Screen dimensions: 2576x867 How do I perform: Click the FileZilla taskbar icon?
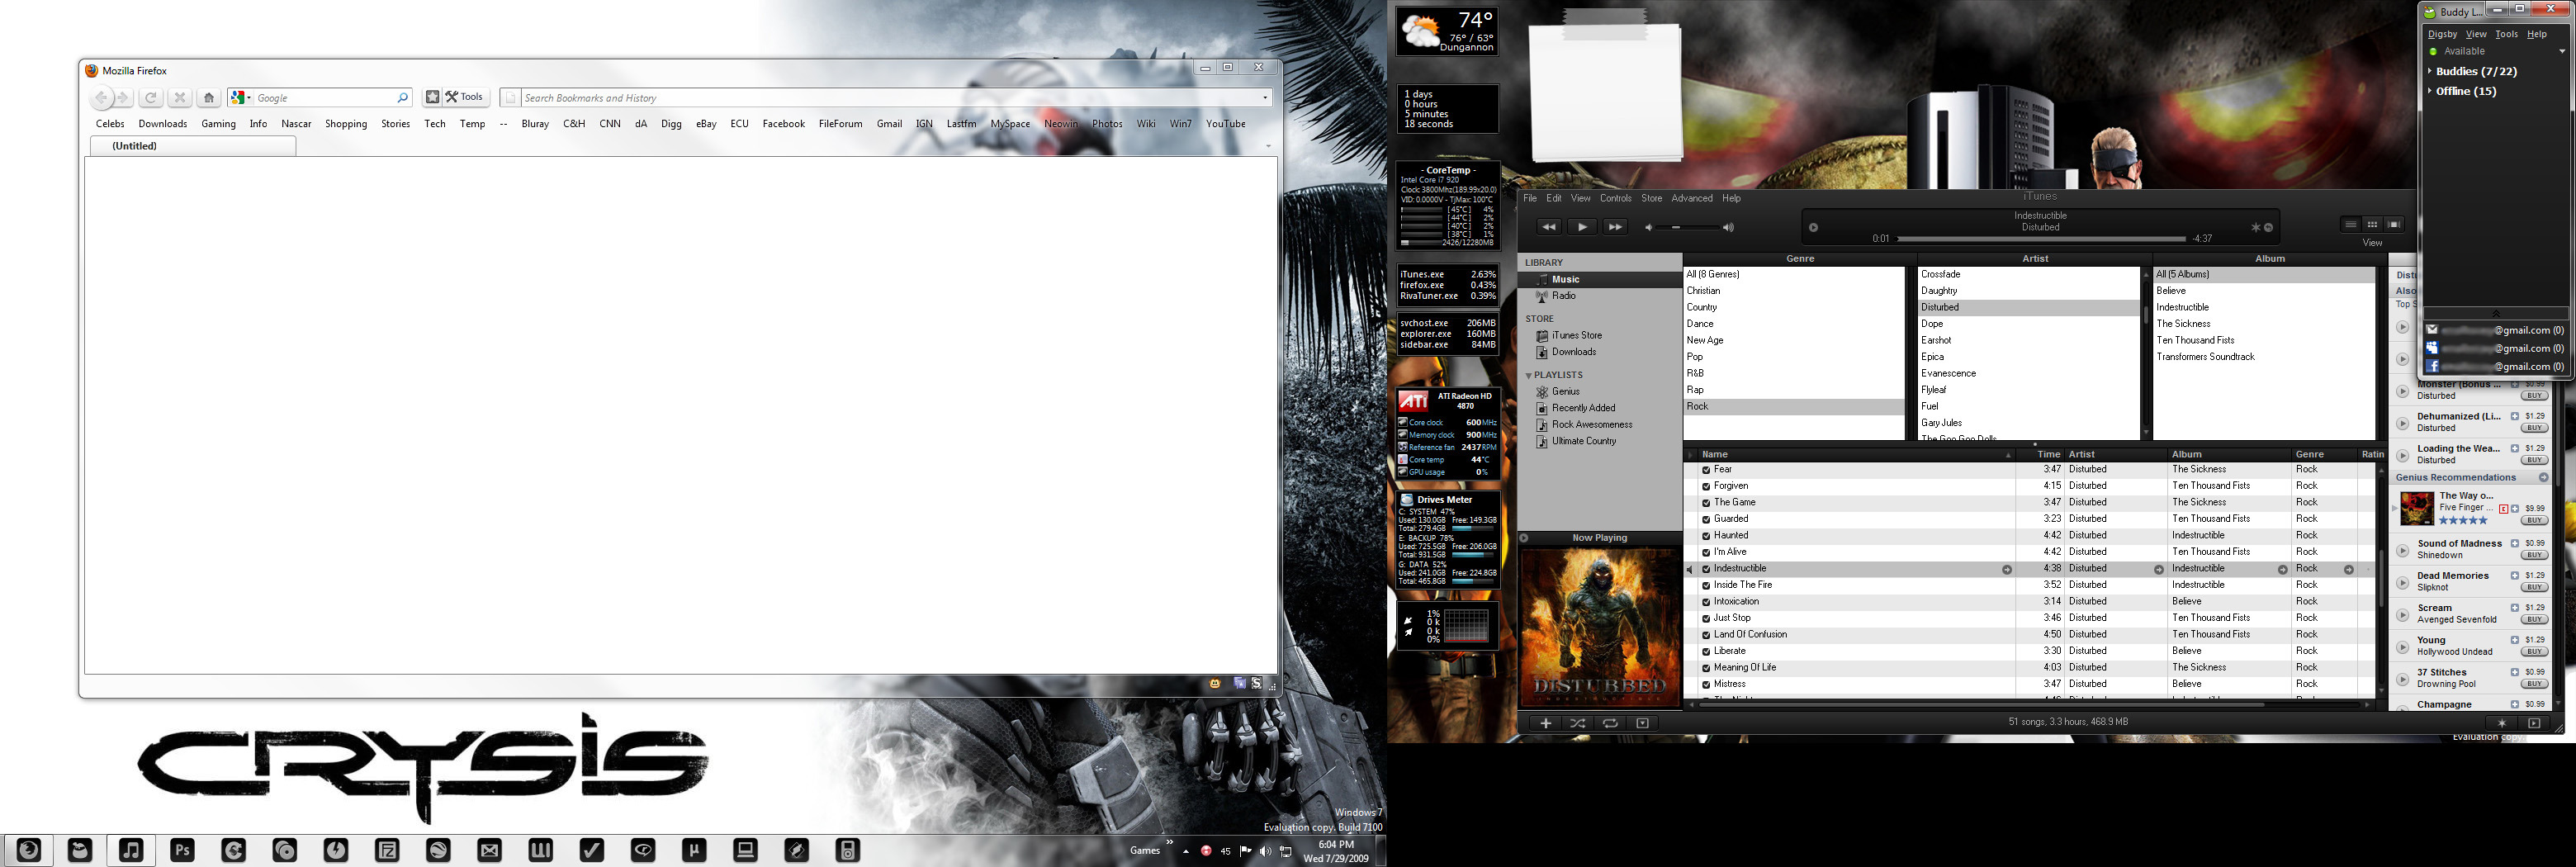click(387, 851)
